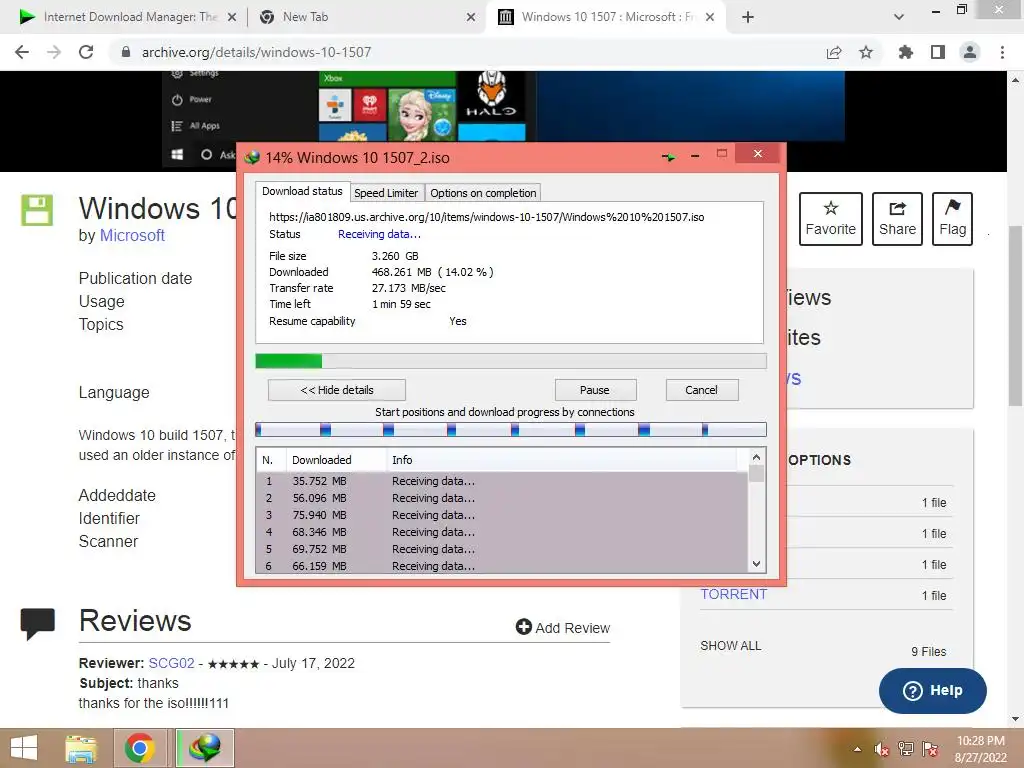This screenshot has height=768, width=1024.
Task: Open Chrome from taskbar
Action: coord(140,748)
